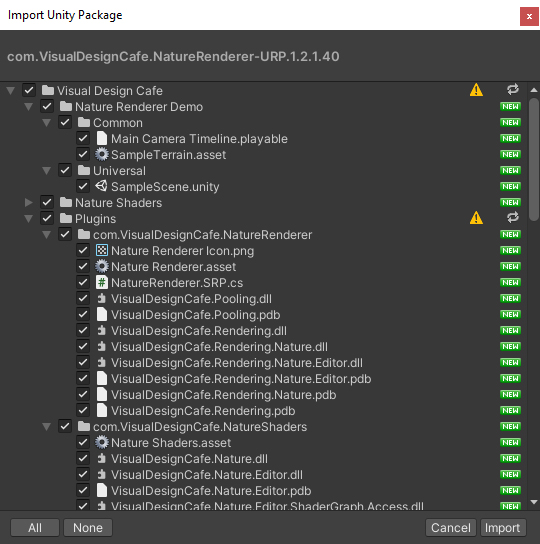Screen dimensions: 540x544
Task: Click the folder icon of Universal
Action: (x=84, y=170)
